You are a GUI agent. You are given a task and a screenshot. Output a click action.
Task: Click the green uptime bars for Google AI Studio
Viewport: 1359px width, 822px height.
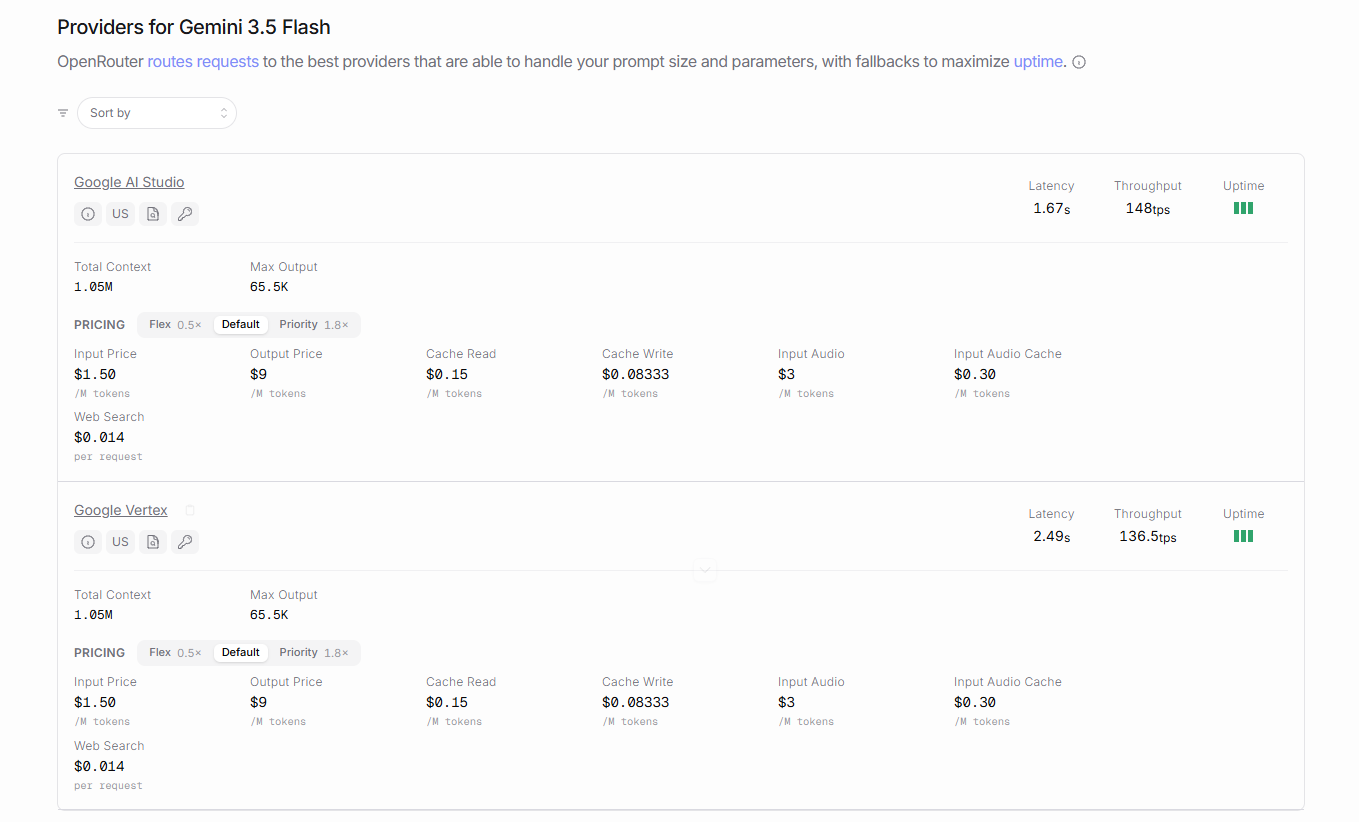pos(1243,208)
